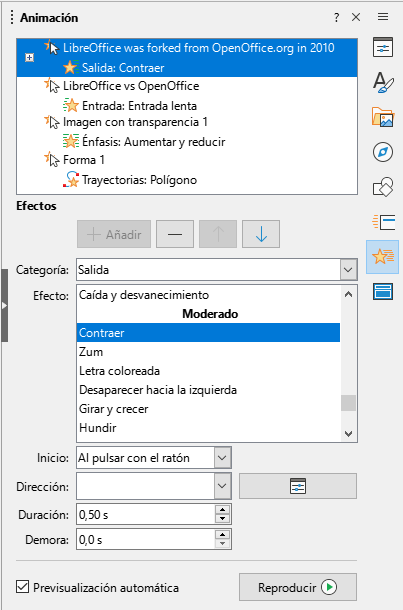Remove effect with the minus button
The image size is (403, 610).
(175, 234)
